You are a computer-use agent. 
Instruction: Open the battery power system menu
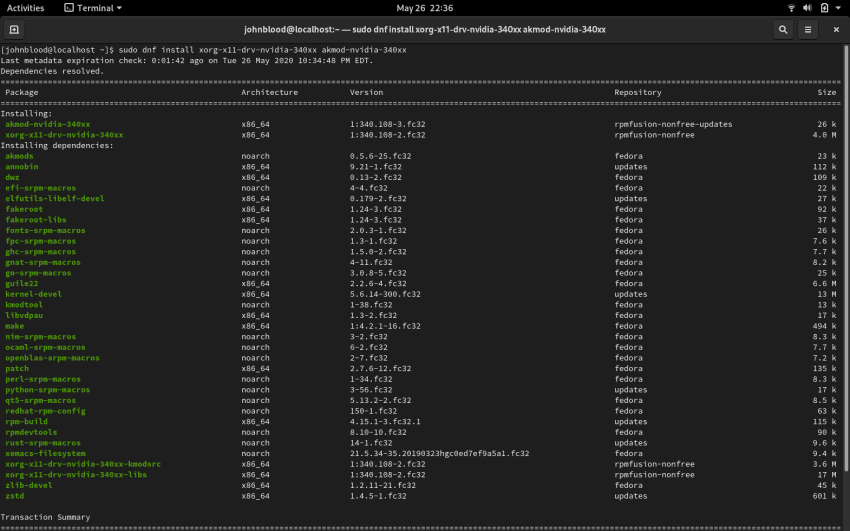823,8
